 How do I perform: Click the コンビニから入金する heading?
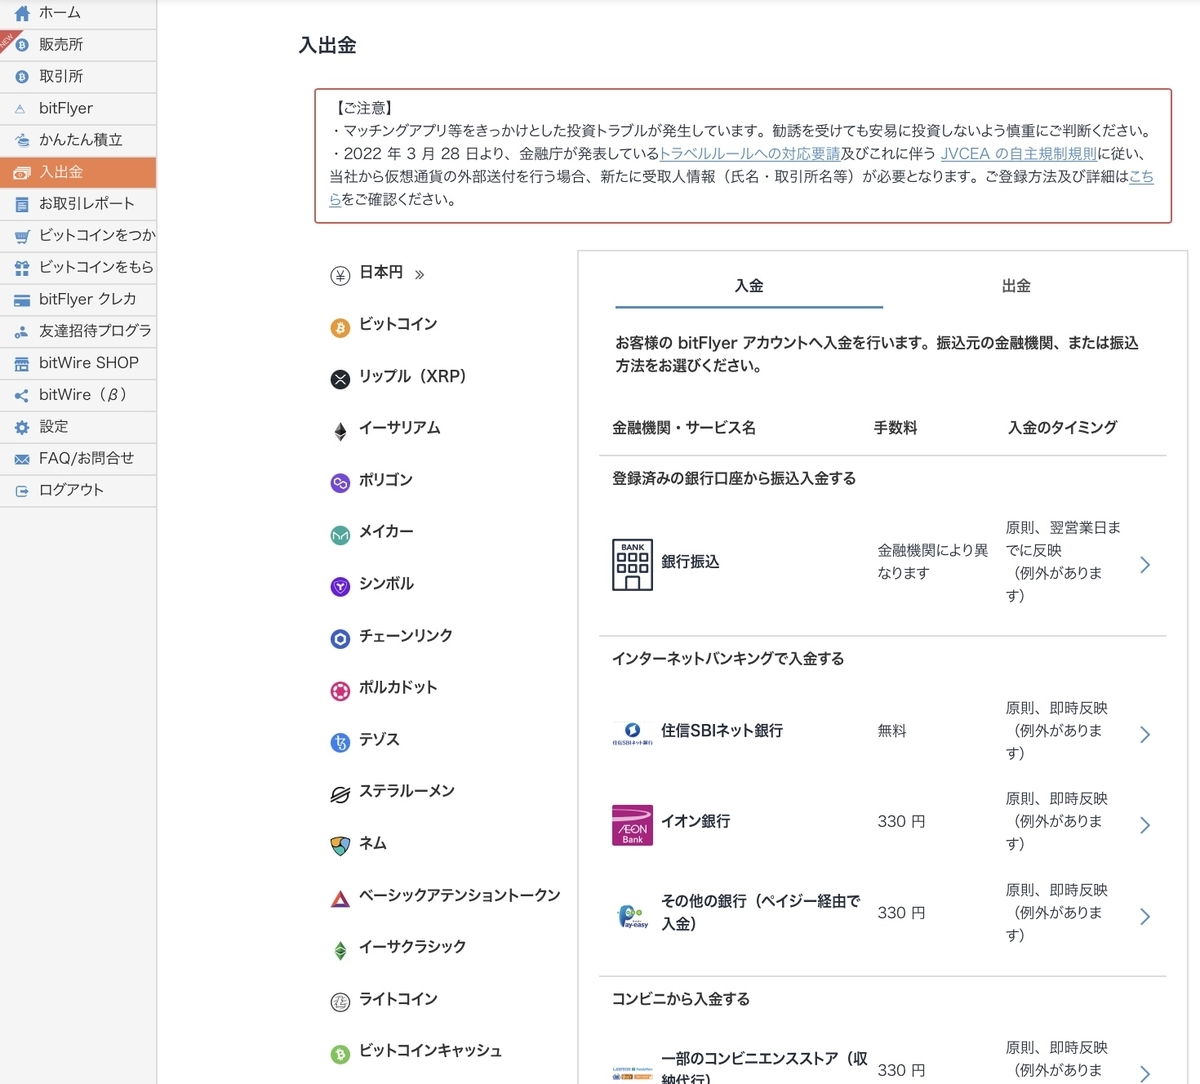[681, 999]
